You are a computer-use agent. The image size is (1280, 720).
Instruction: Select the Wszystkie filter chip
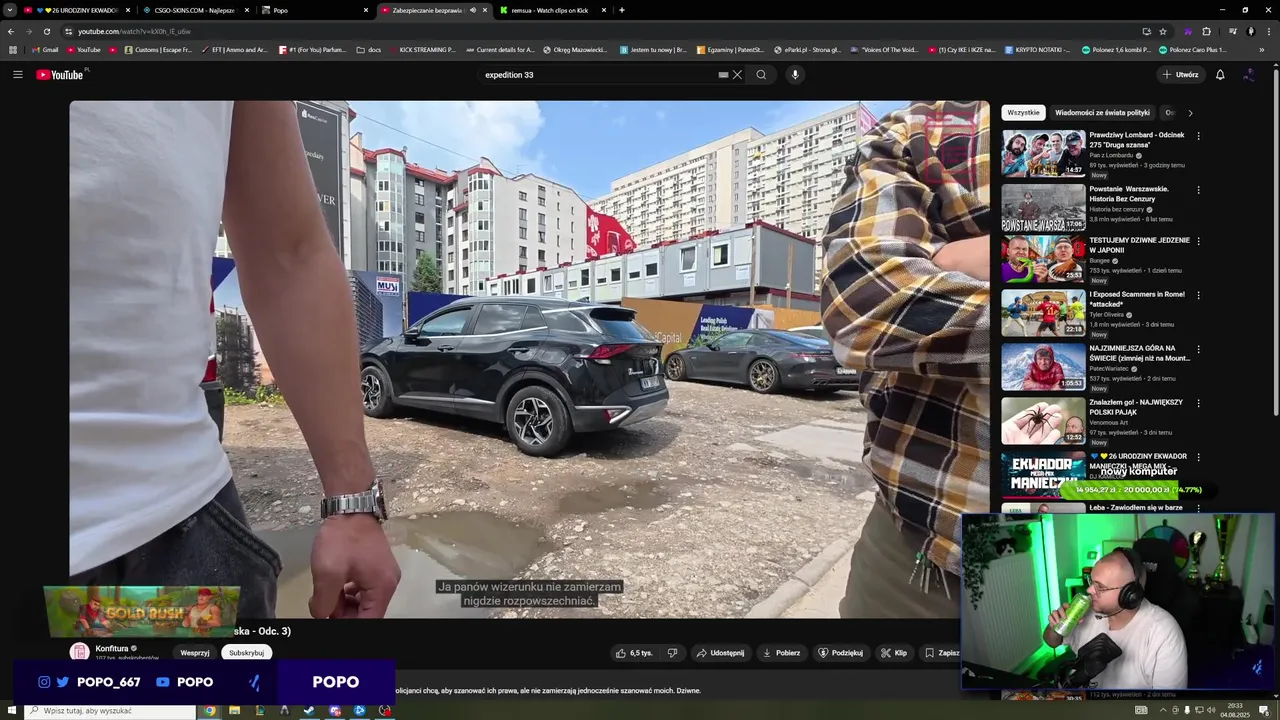(x=1023, y=113)
